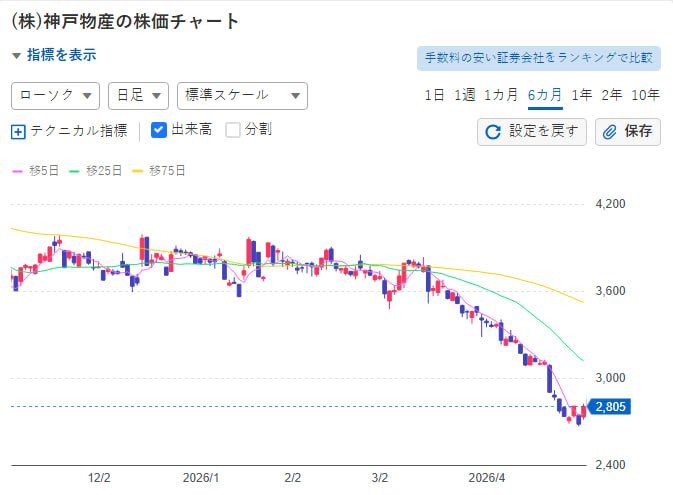Screen dimensions: 673x495
Task: Switch to the 1週 period tab
Action: [465, 95]
